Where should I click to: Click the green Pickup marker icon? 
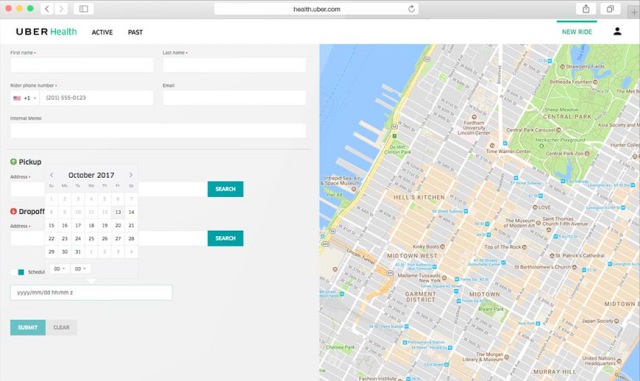click(x=13, y=162)
